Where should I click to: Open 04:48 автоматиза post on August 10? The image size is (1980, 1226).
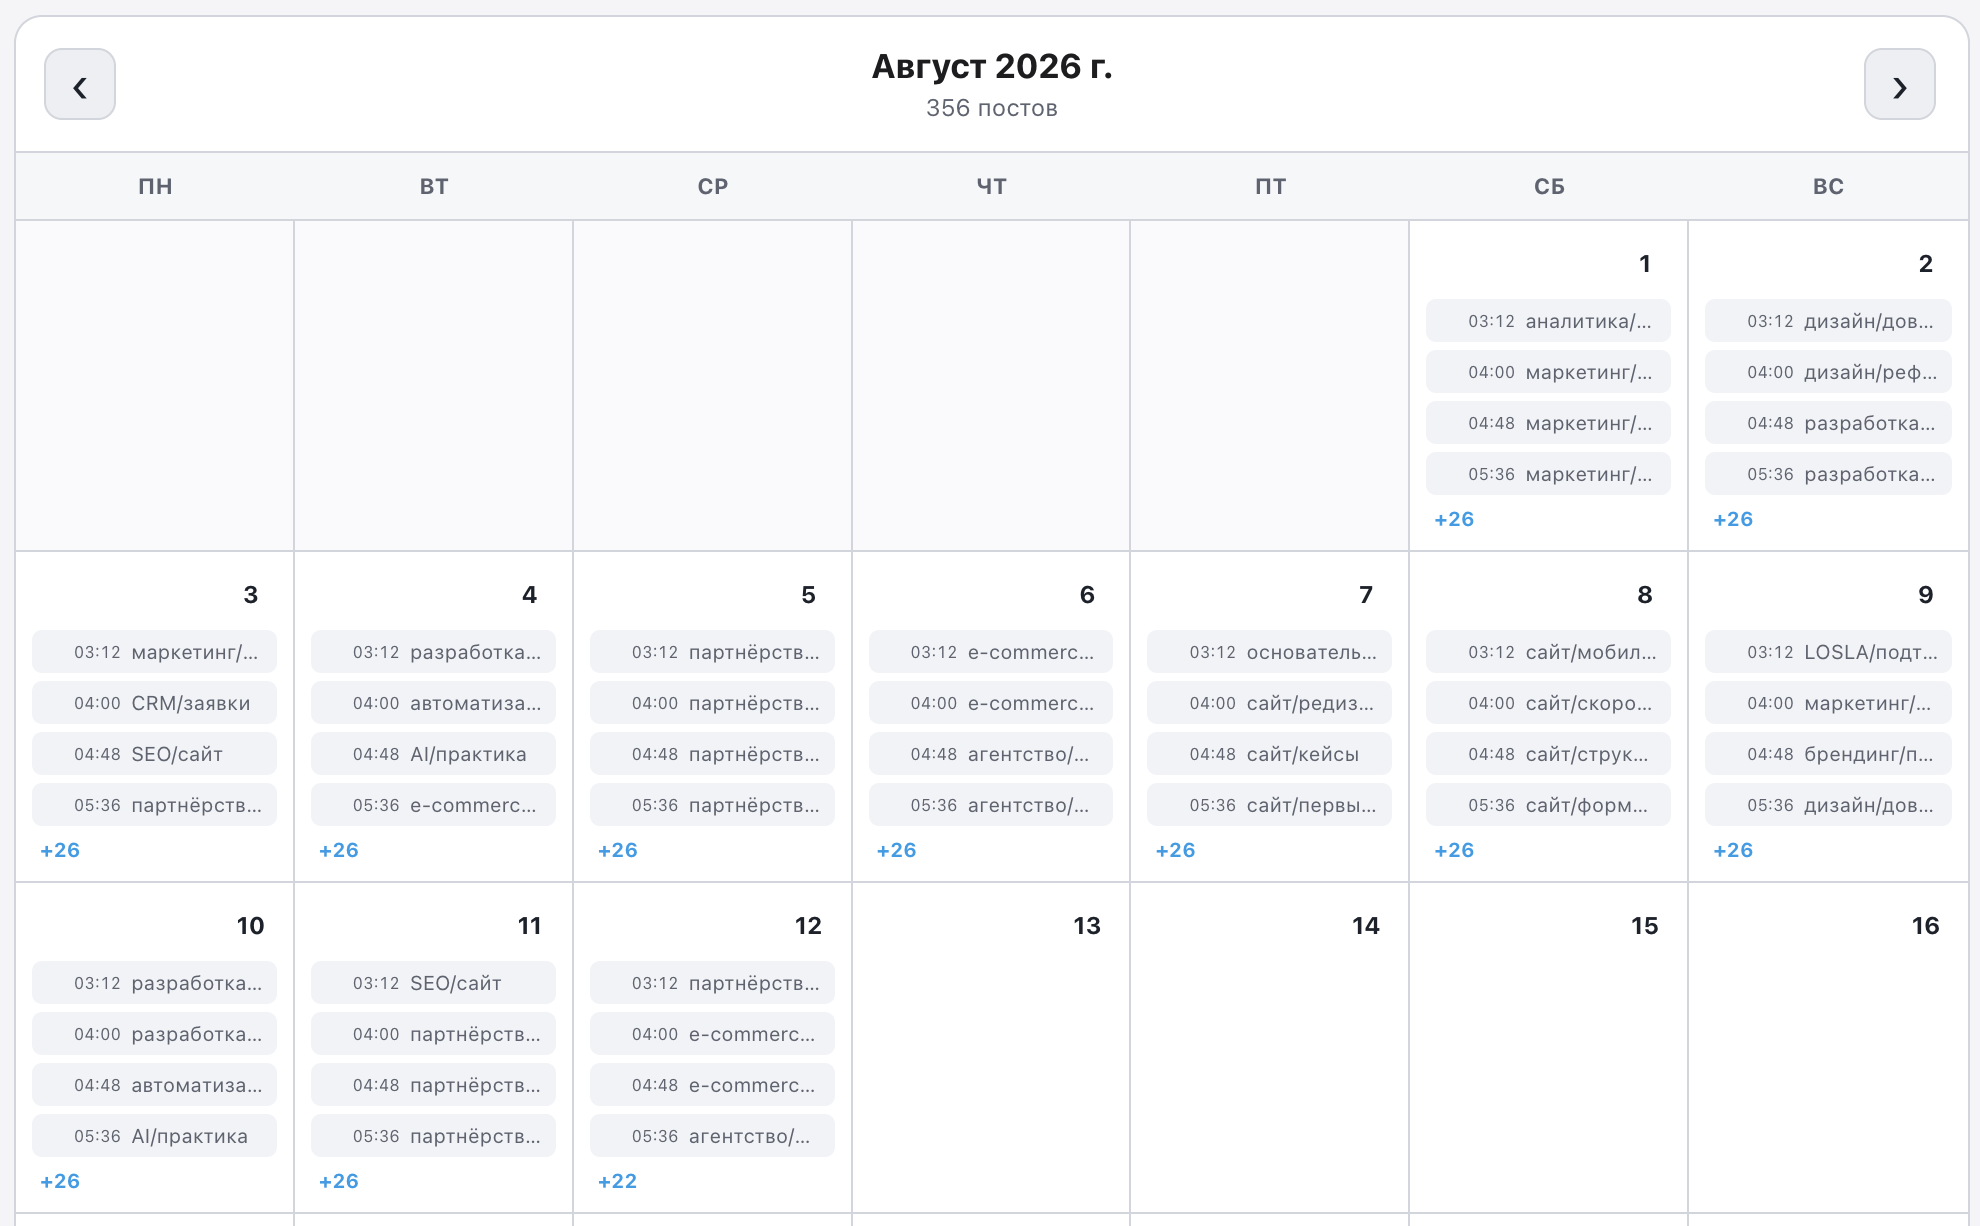point(154,1085)
